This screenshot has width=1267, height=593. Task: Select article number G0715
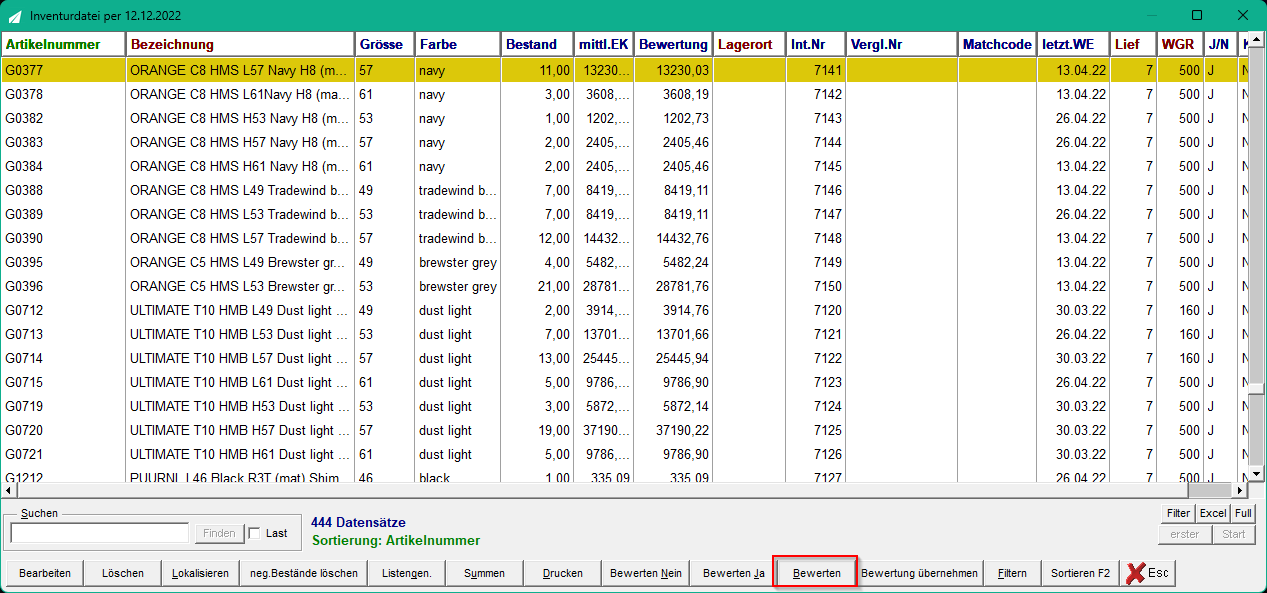point(24,382)
